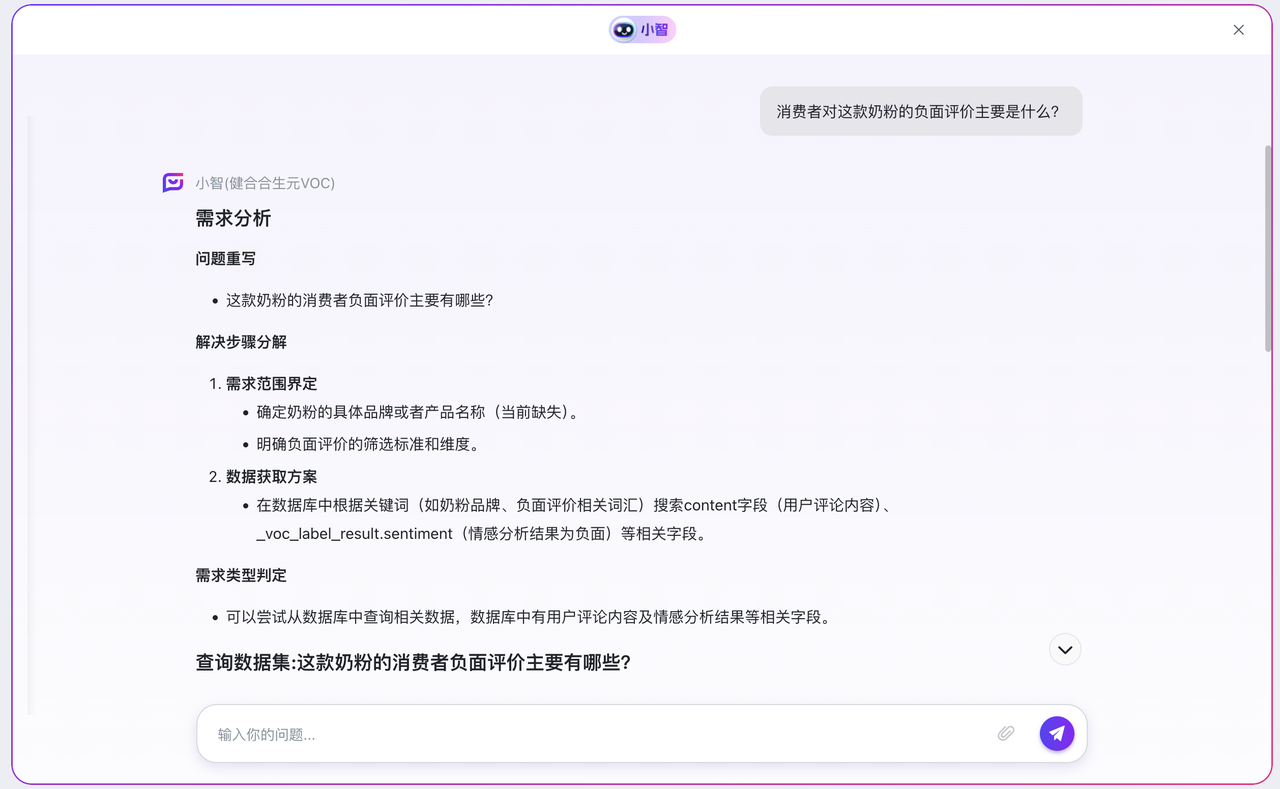1280x789 pixels.
Task: Click the 确定奶粉的具体品牌 bullet point
Action: [417, 412]
